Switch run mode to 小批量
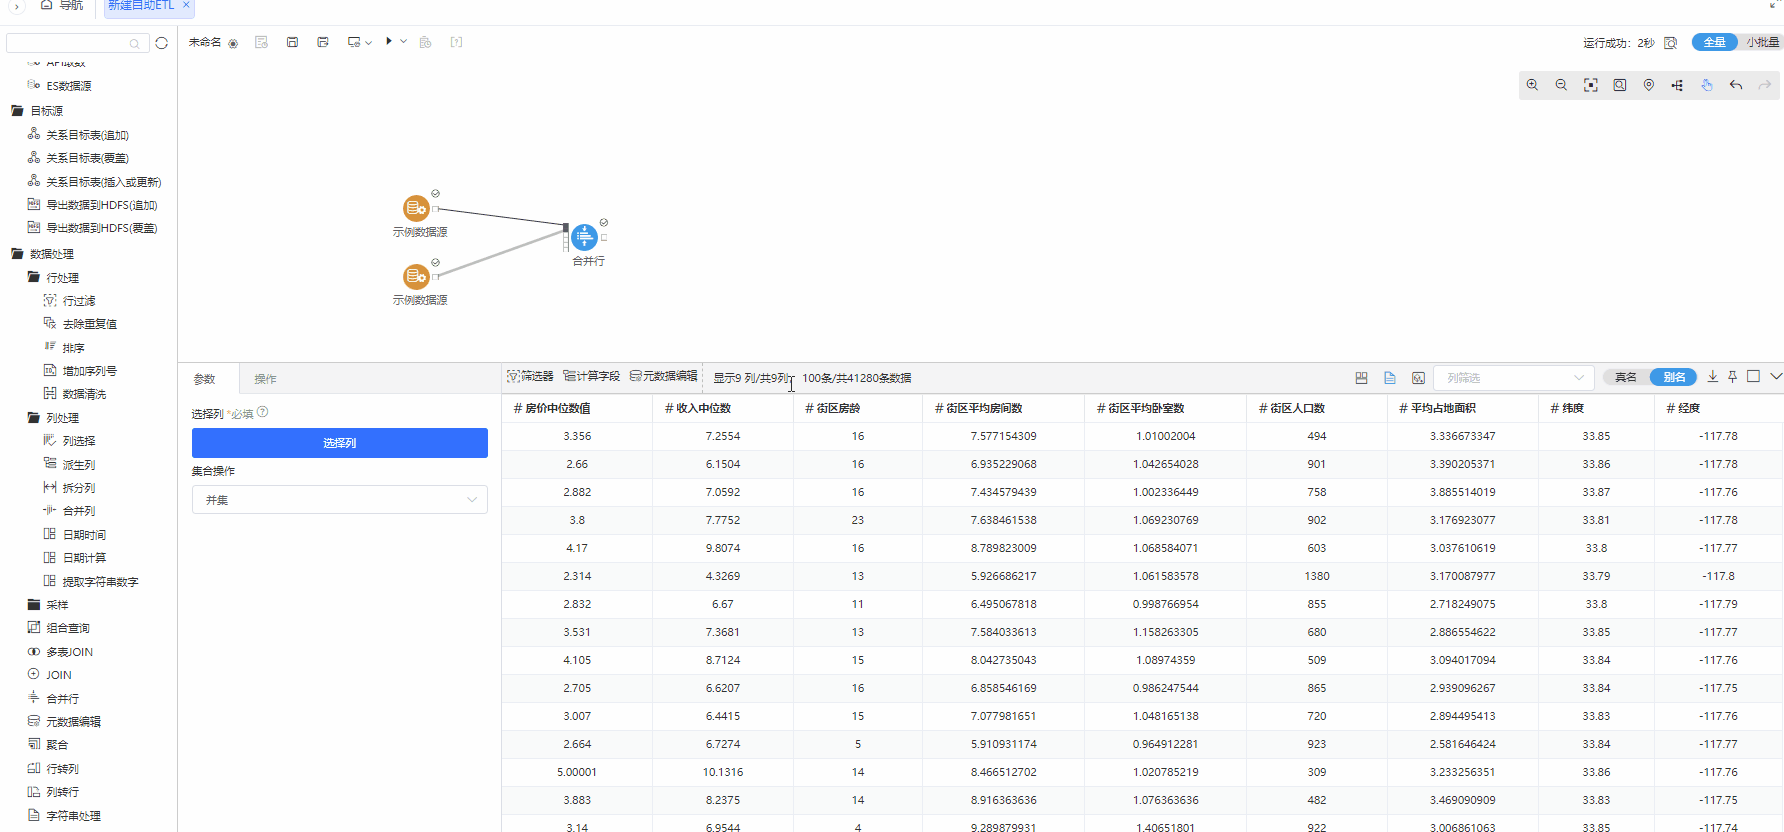The width and height of the screenshot is (1784, 832). (x=1762, y=42)
